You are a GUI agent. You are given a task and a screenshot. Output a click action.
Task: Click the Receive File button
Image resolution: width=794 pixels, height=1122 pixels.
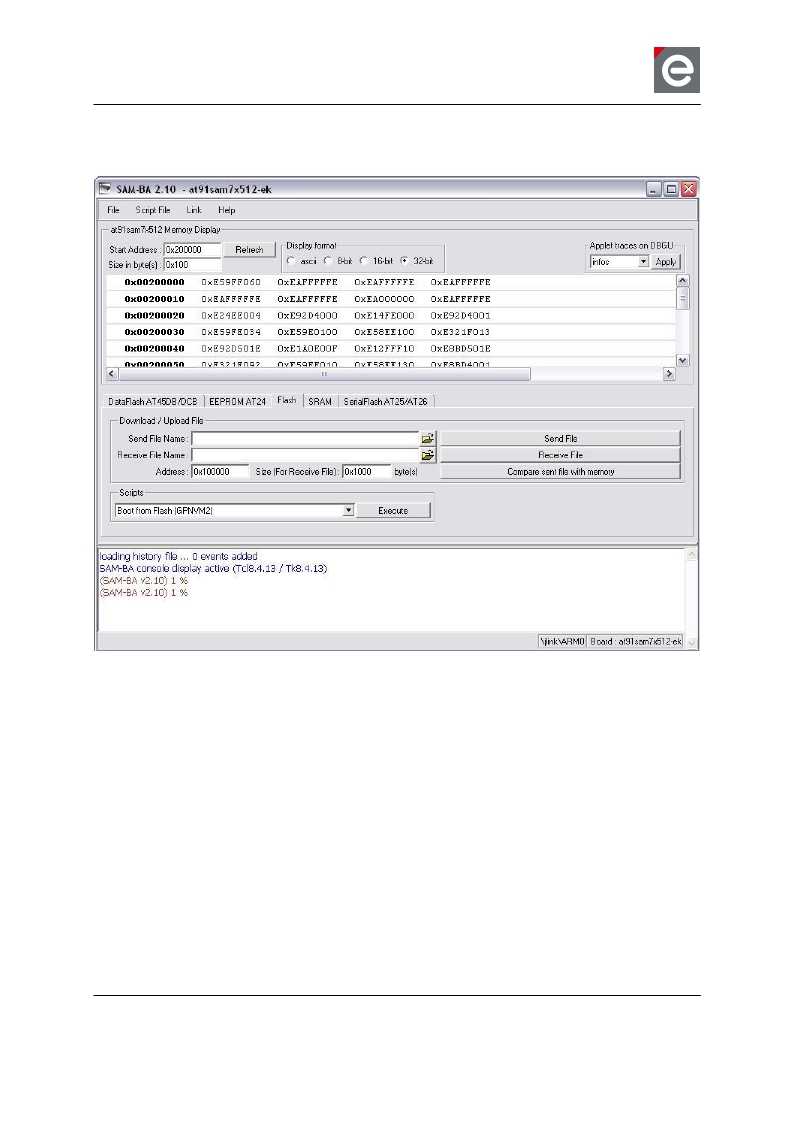[560, 455]
